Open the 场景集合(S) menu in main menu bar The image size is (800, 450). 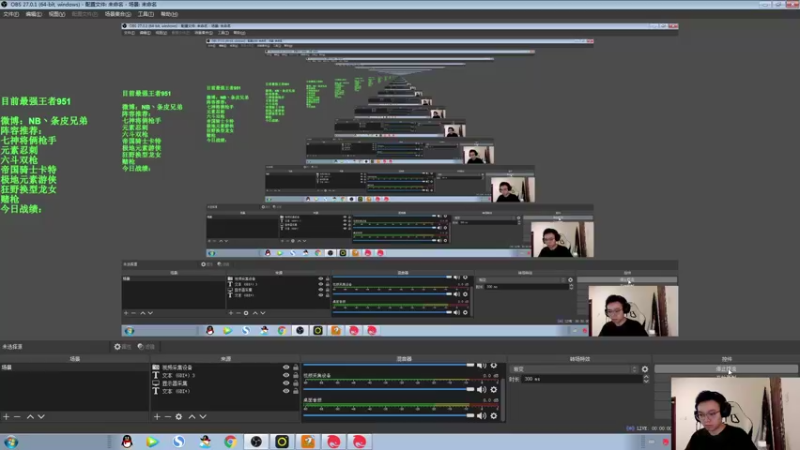coord(118,14)
